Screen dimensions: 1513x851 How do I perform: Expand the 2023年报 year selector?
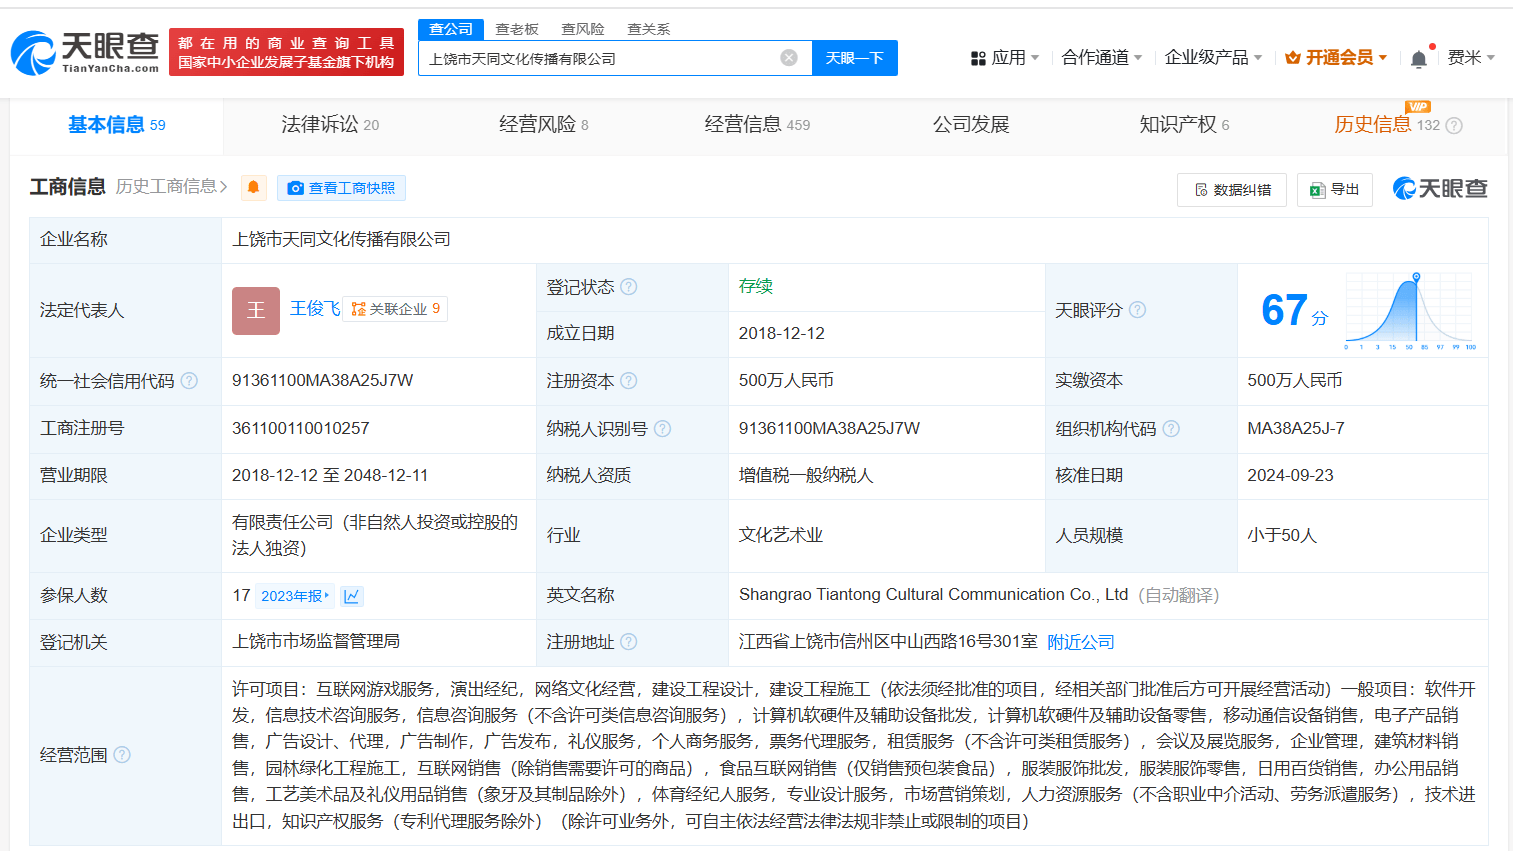(x=295, y=596)
